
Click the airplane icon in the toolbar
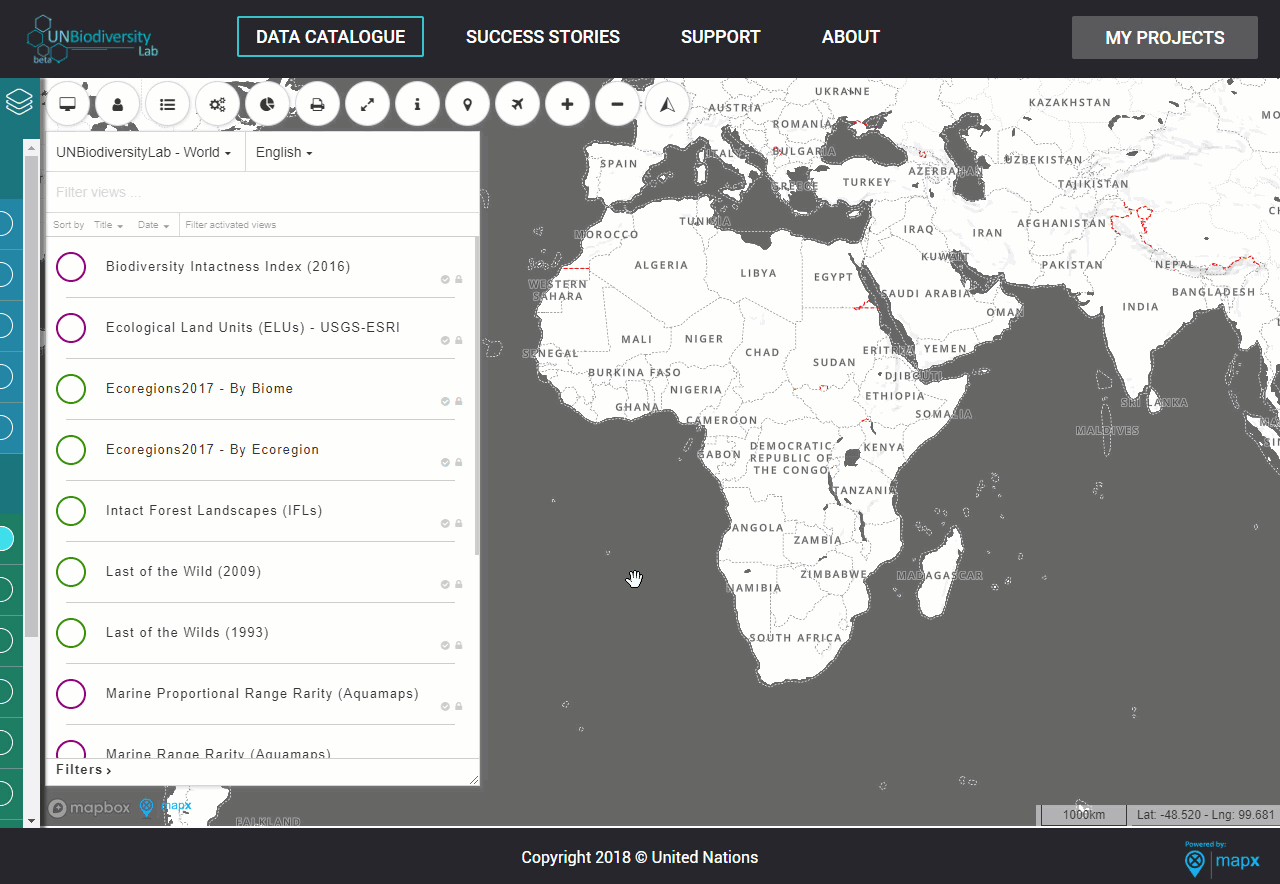(518, 104)
